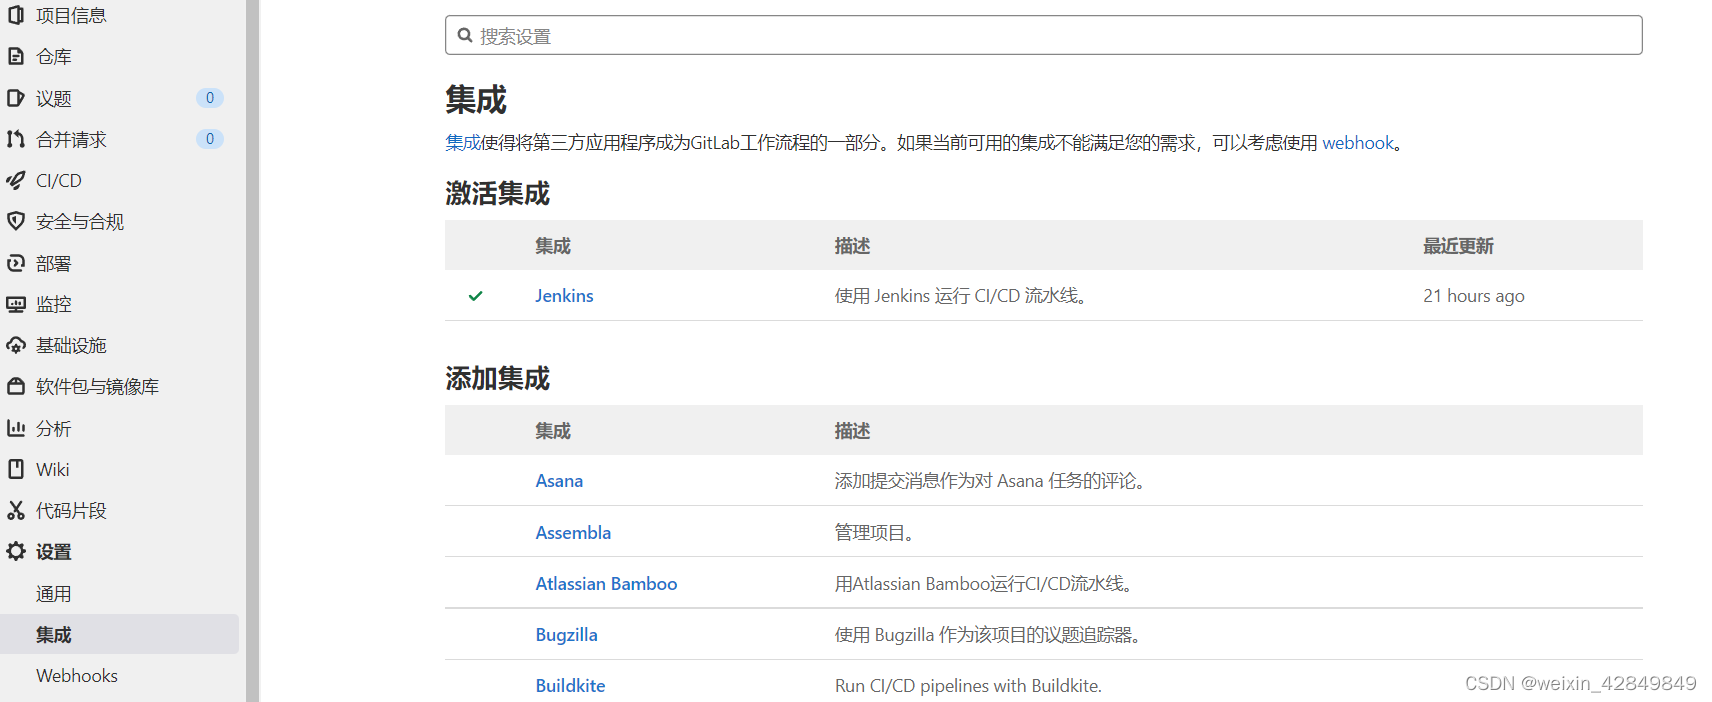Select 集成 under settings
Image resolution: width=1712 pixels, height=702 pixels.
[120, 634]
